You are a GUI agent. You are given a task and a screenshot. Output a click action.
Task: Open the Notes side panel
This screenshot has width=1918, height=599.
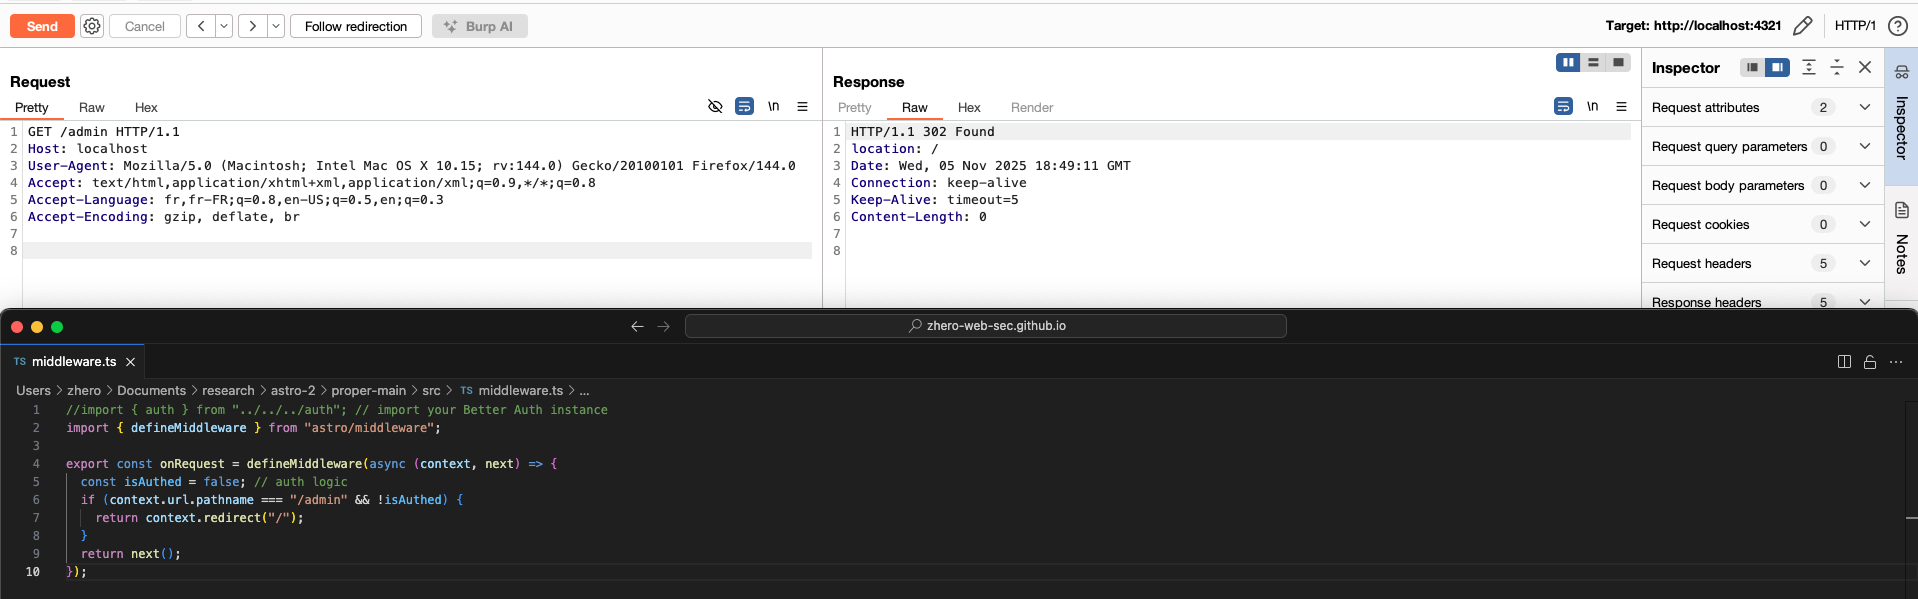click(1901, 240)
